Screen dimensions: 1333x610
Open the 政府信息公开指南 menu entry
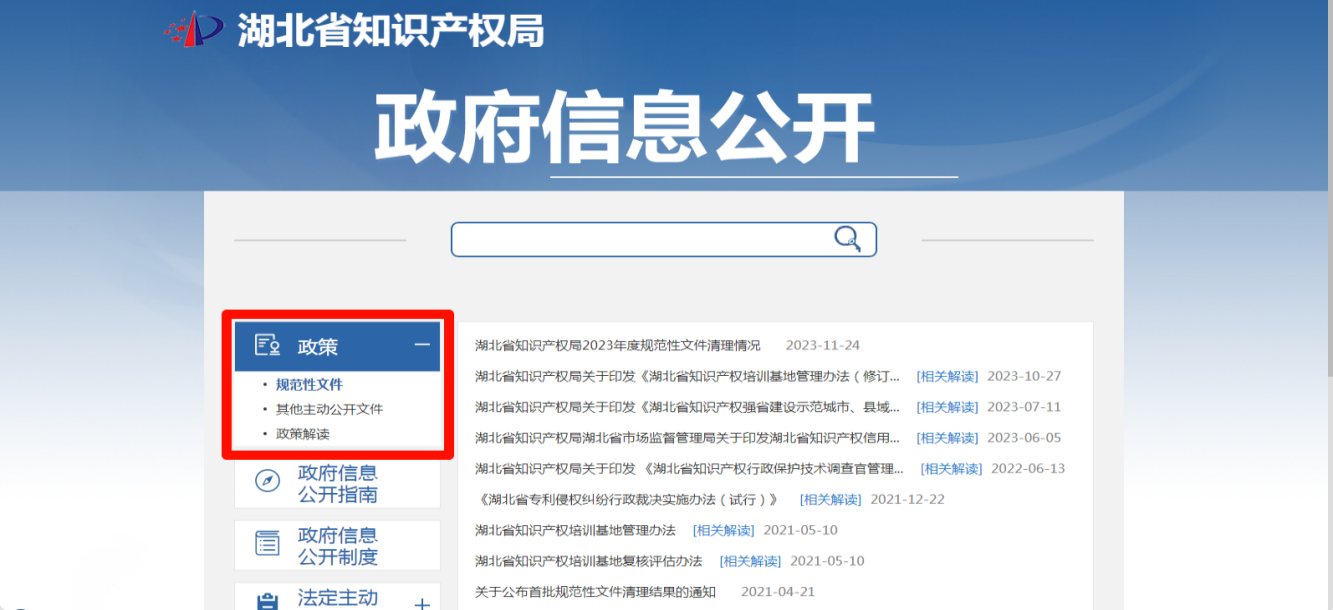(x=337, y=484)
